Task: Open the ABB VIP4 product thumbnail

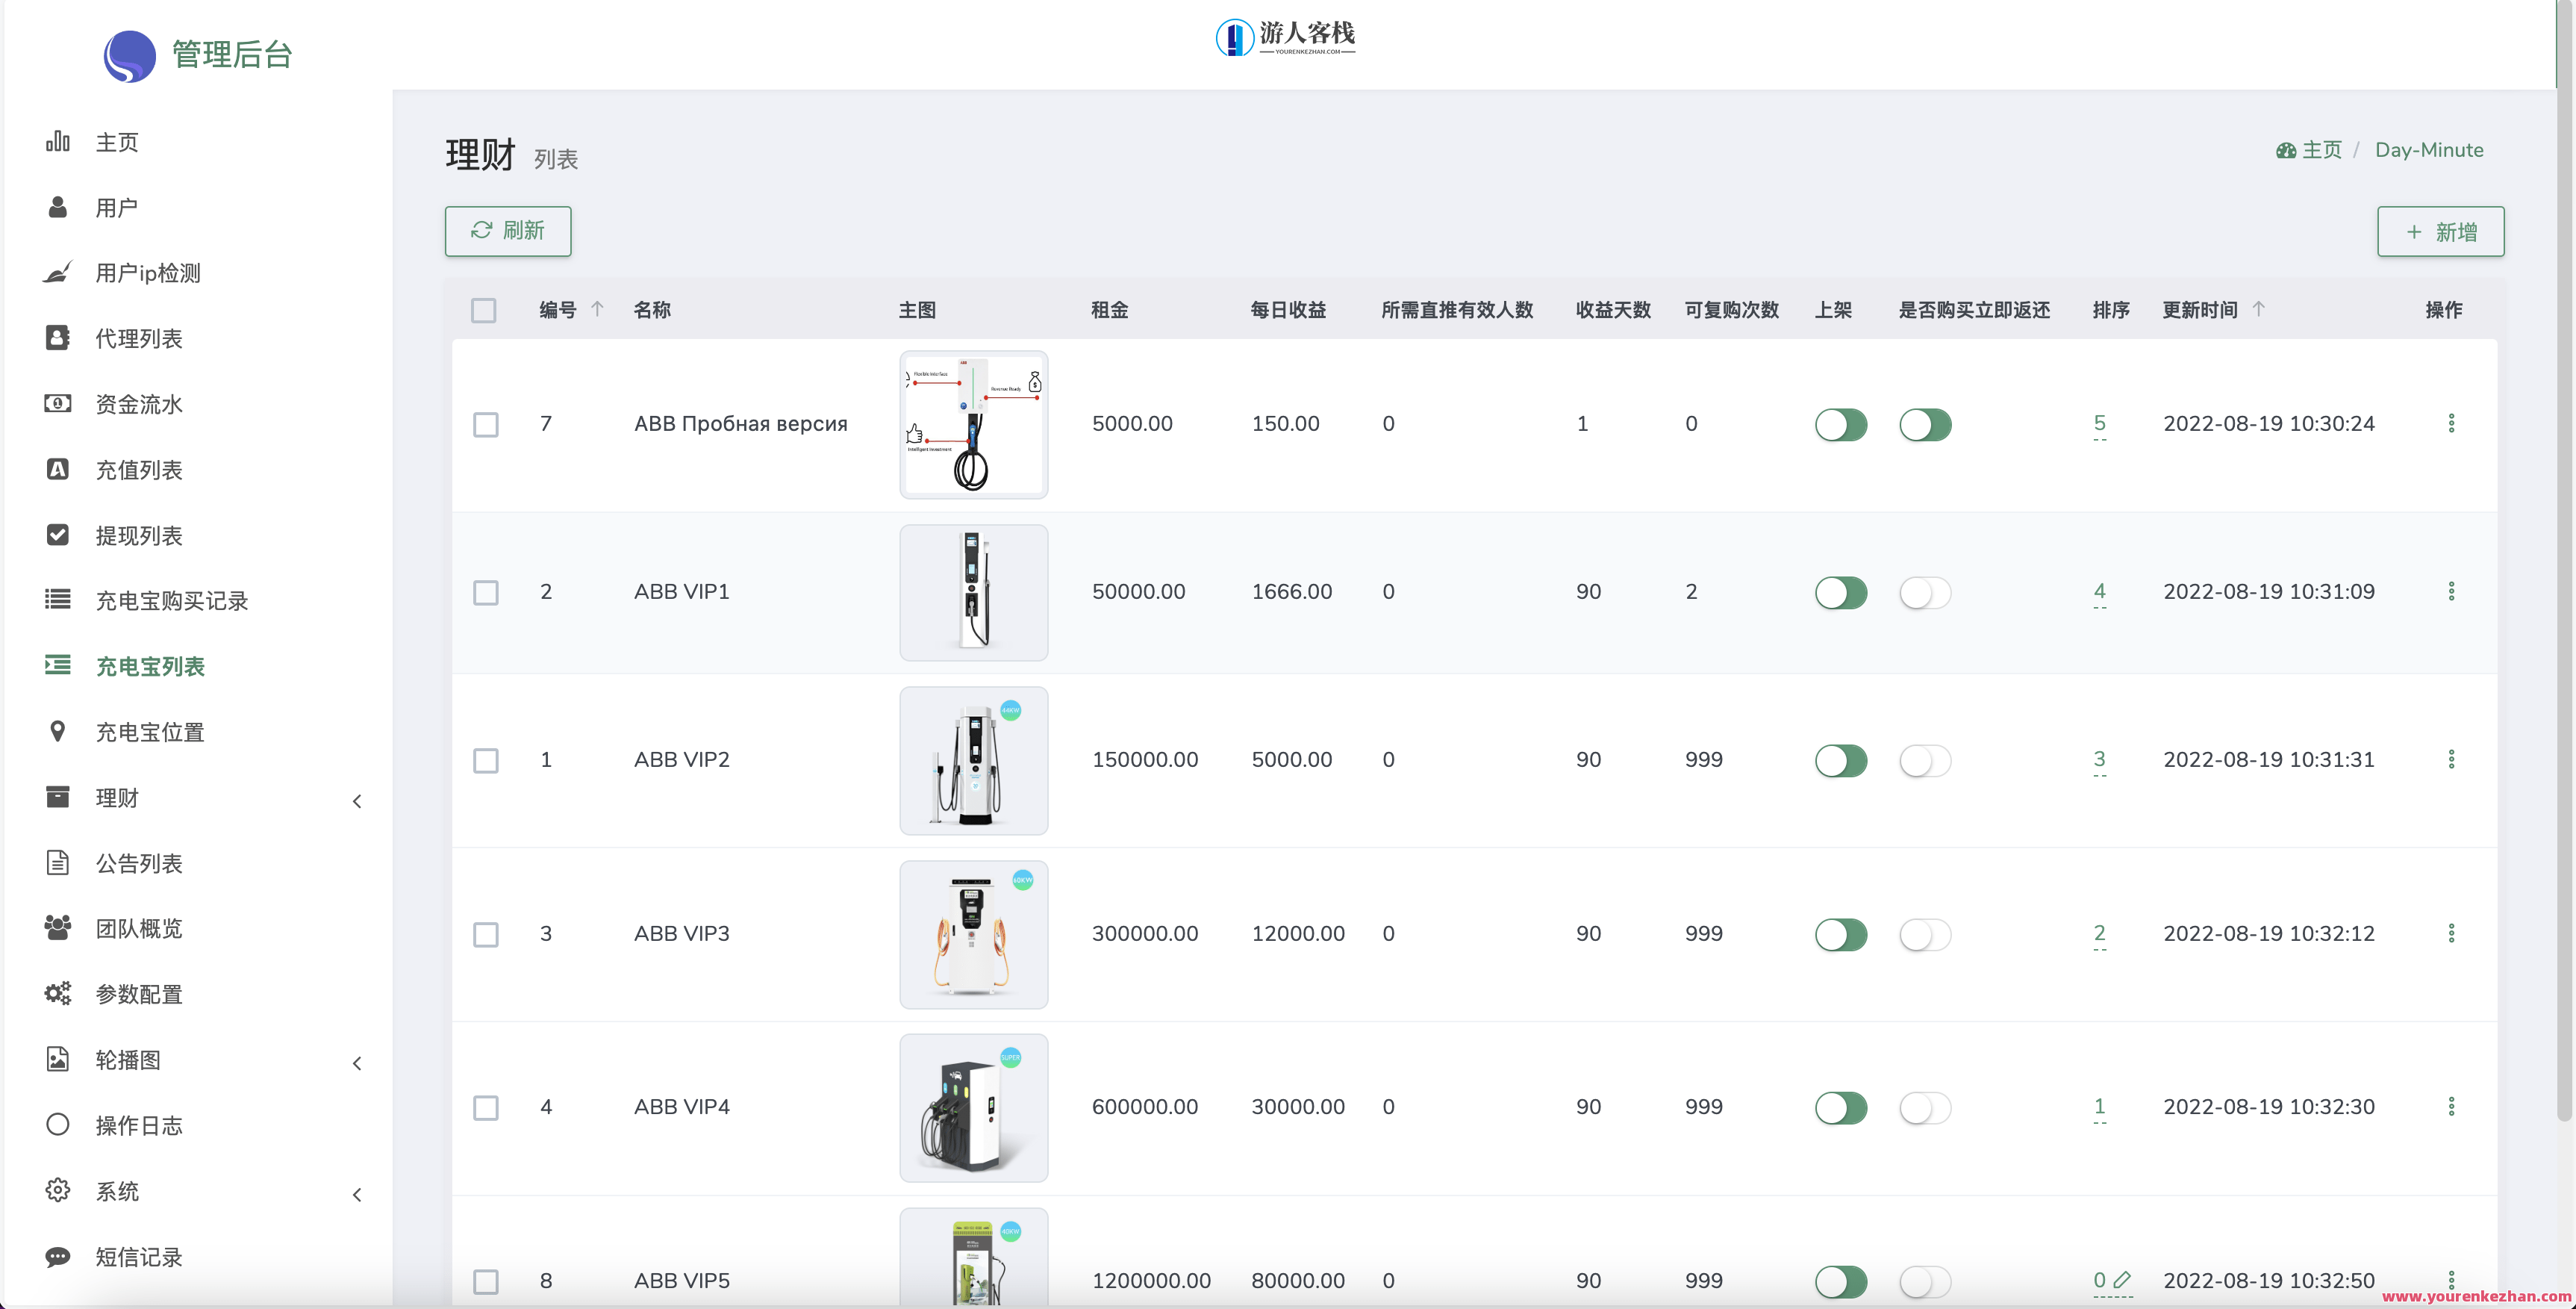Action: (x=973, y=1107)
